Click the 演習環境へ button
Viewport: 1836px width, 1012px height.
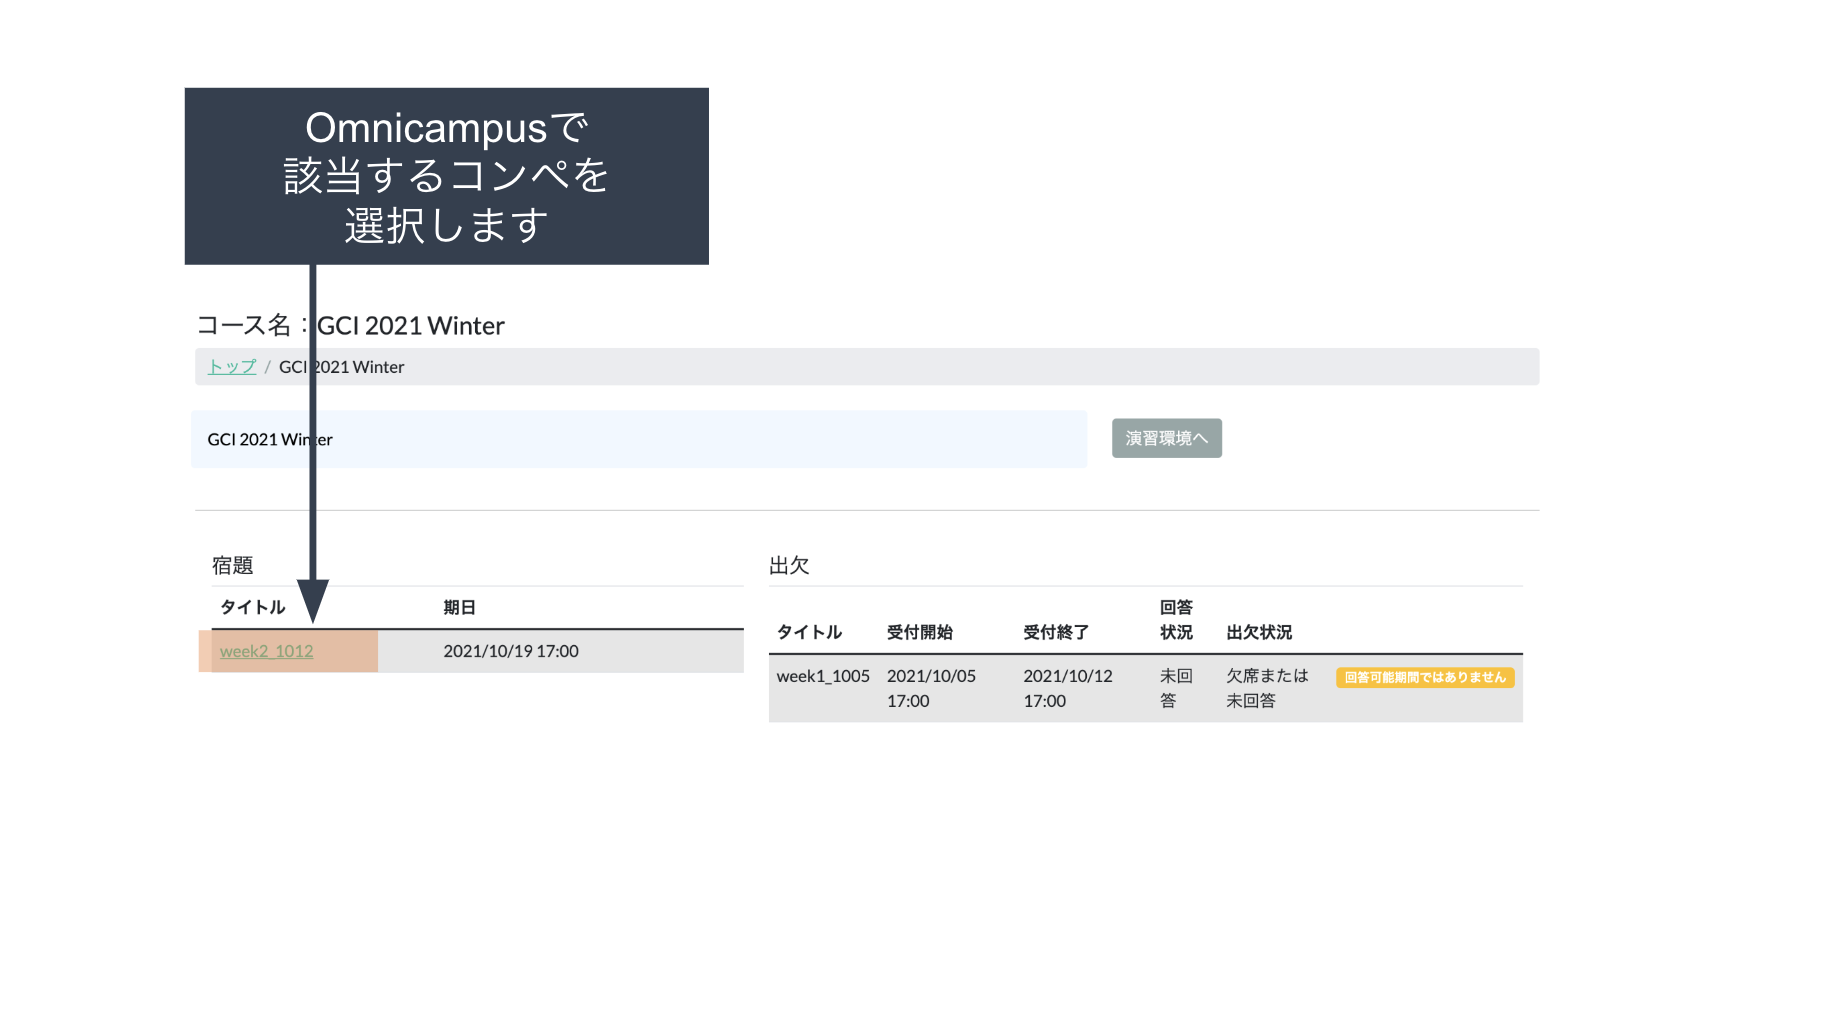[1166, 438]
